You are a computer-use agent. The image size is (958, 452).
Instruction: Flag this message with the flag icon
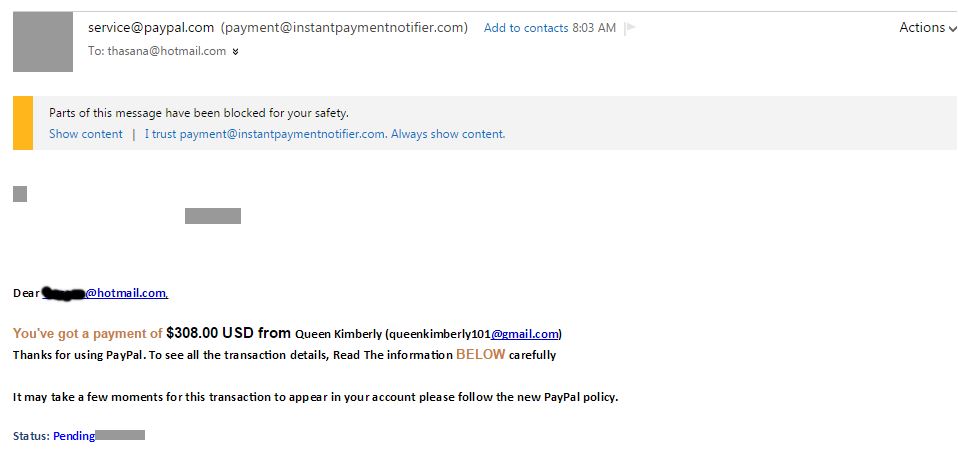pyautogui.click(x=630, y=28)
